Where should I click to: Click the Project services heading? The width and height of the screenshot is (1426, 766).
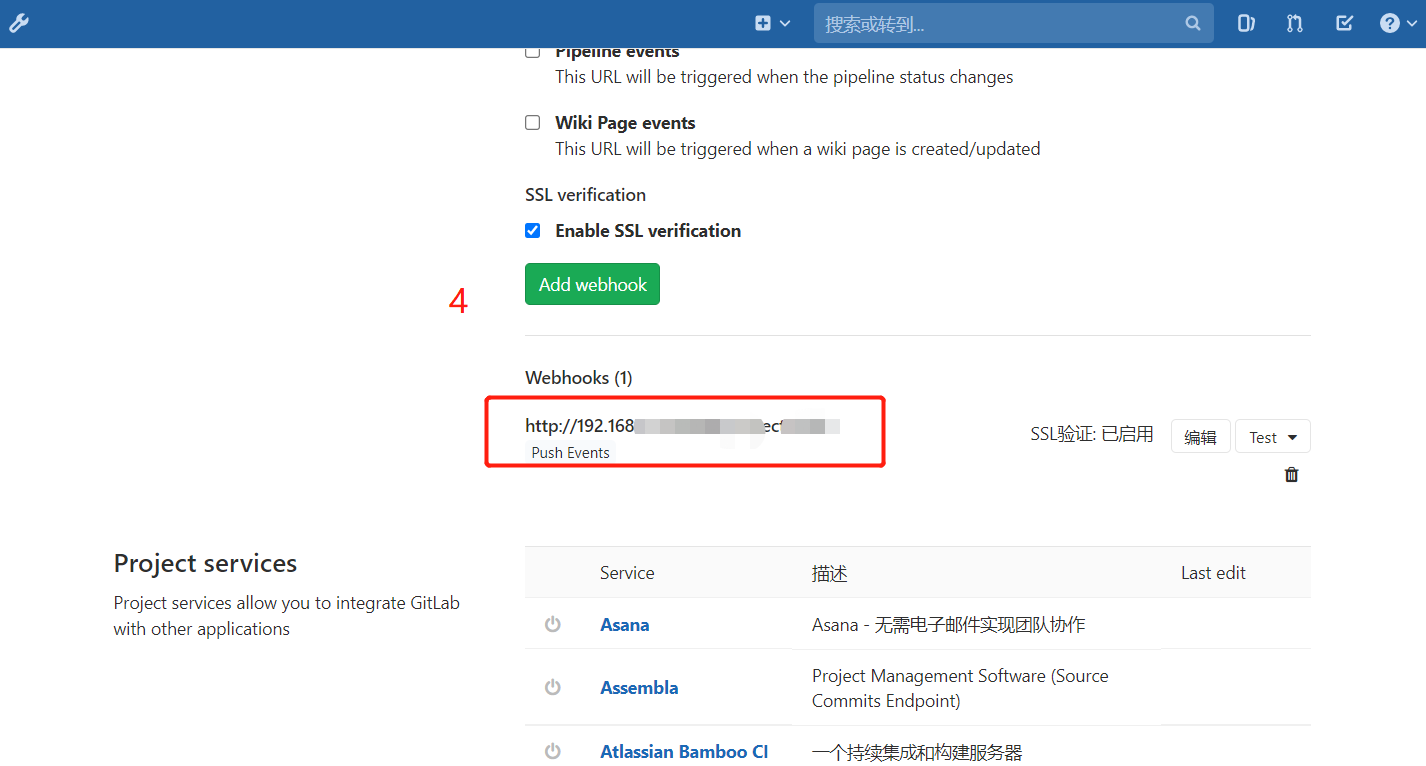(205, 563)
